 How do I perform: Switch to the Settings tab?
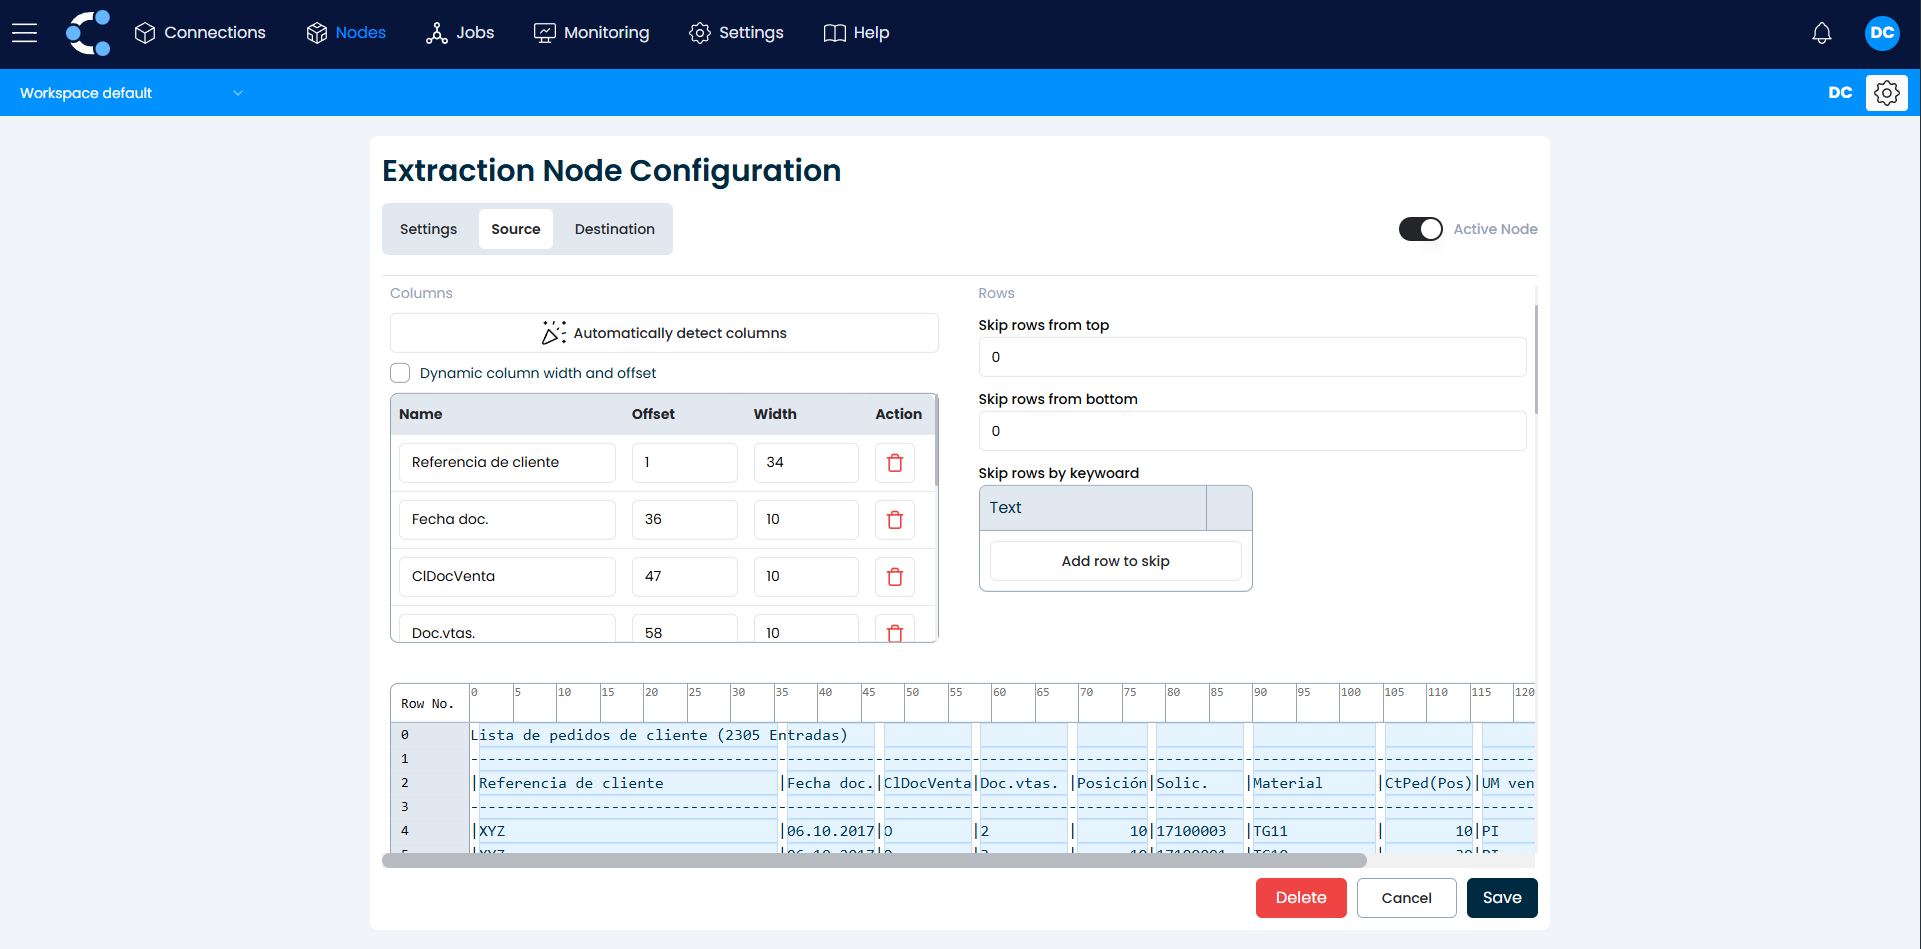pos(428,229)
